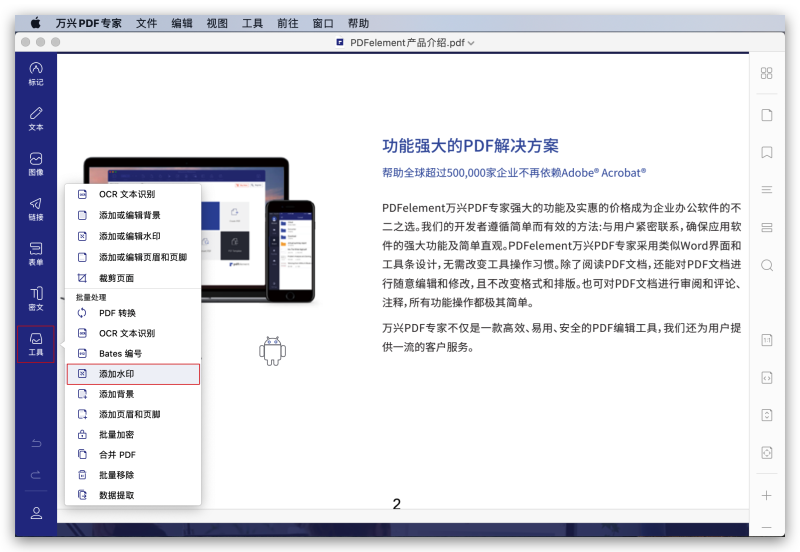
Task: Select the 文本 text editing tool
Action: (x=36, y=118)
